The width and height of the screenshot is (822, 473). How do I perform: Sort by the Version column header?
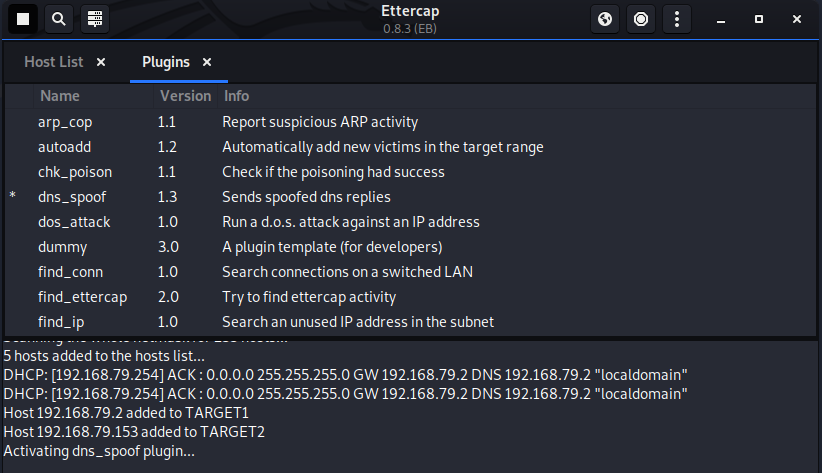point(185,96)
